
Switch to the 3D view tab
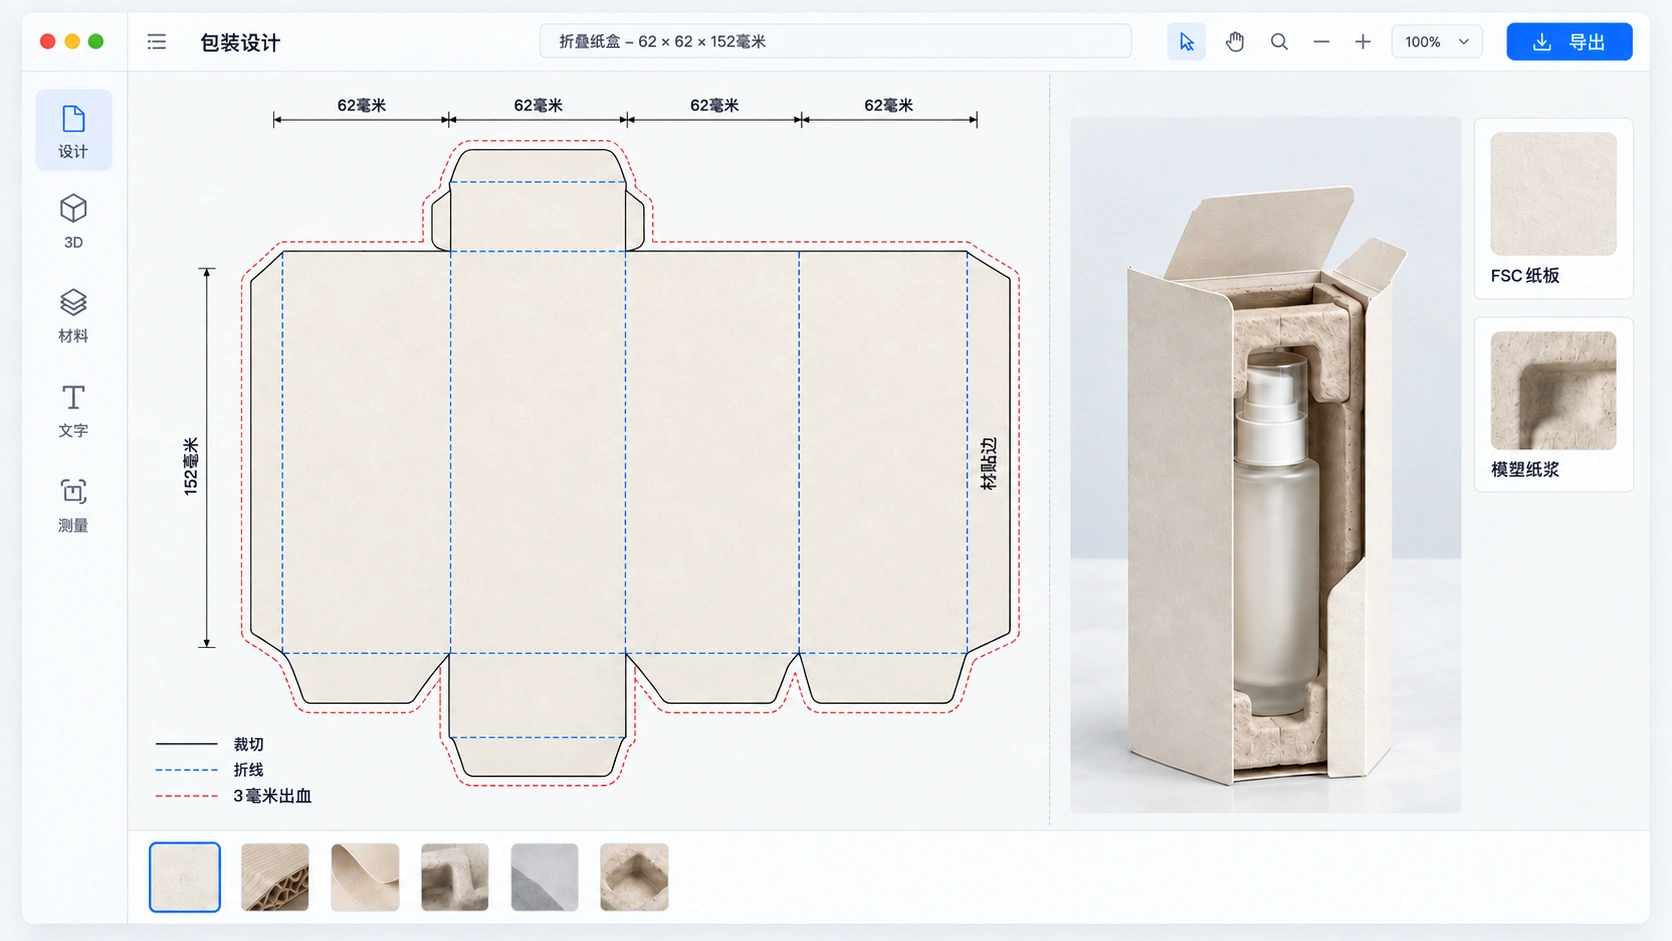[x=74, y=221]
